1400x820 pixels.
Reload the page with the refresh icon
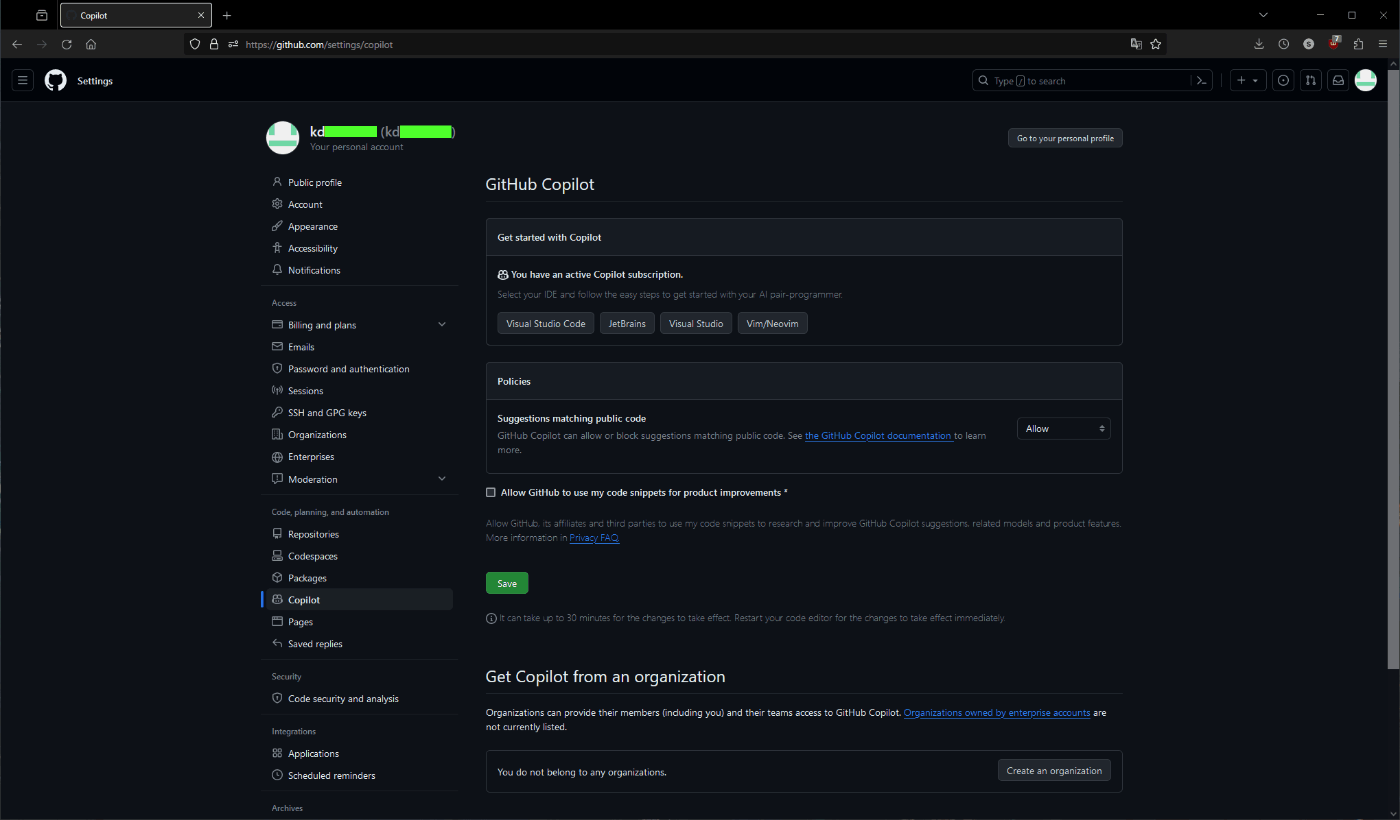(x=67, y=44)
